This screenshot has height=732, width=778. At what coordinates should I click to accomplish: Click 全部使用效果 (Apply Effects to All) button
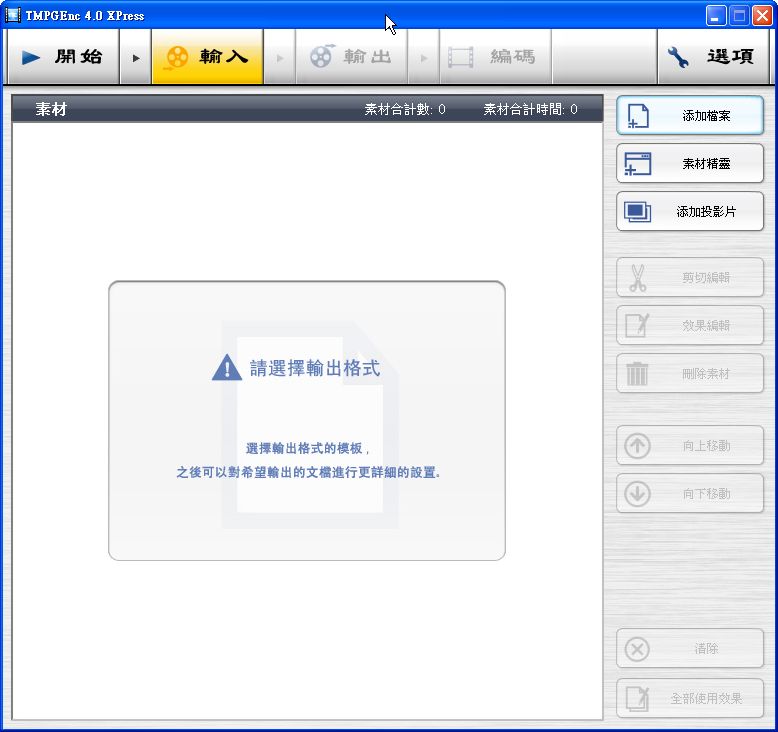690,698
